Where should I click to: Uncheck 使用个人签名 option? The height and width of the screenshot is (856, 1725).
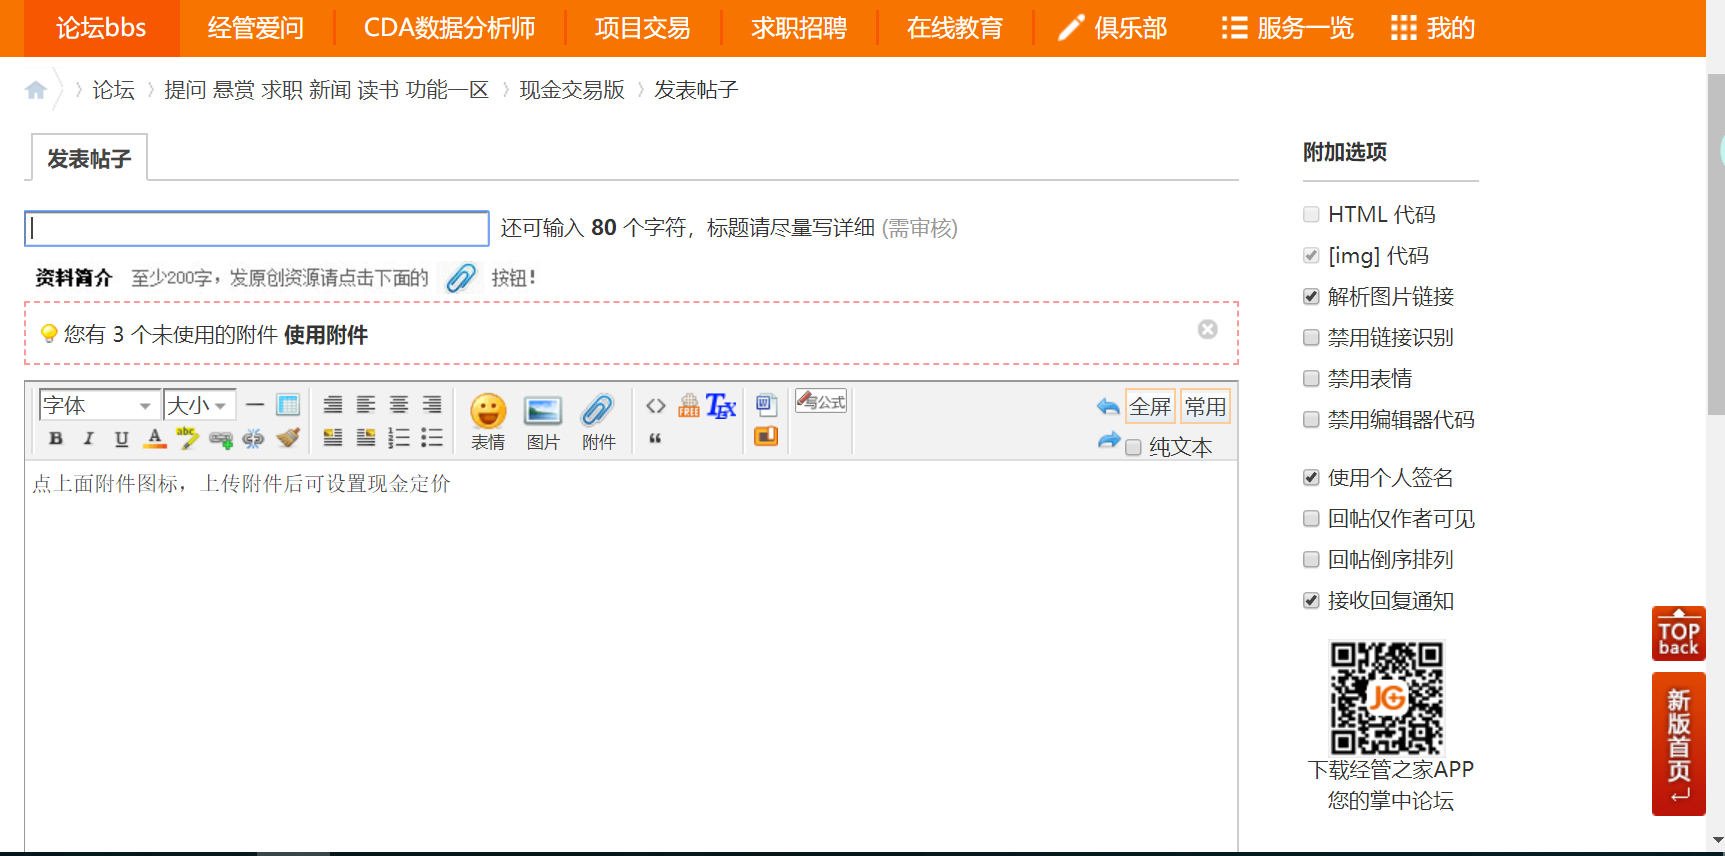coord(1311,478)
